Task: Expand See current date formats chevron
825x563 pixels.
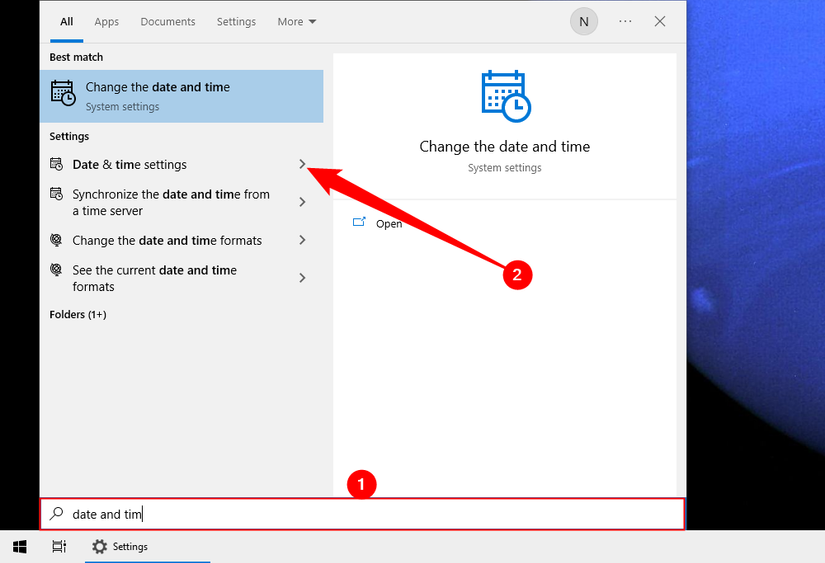Action: 302,278
